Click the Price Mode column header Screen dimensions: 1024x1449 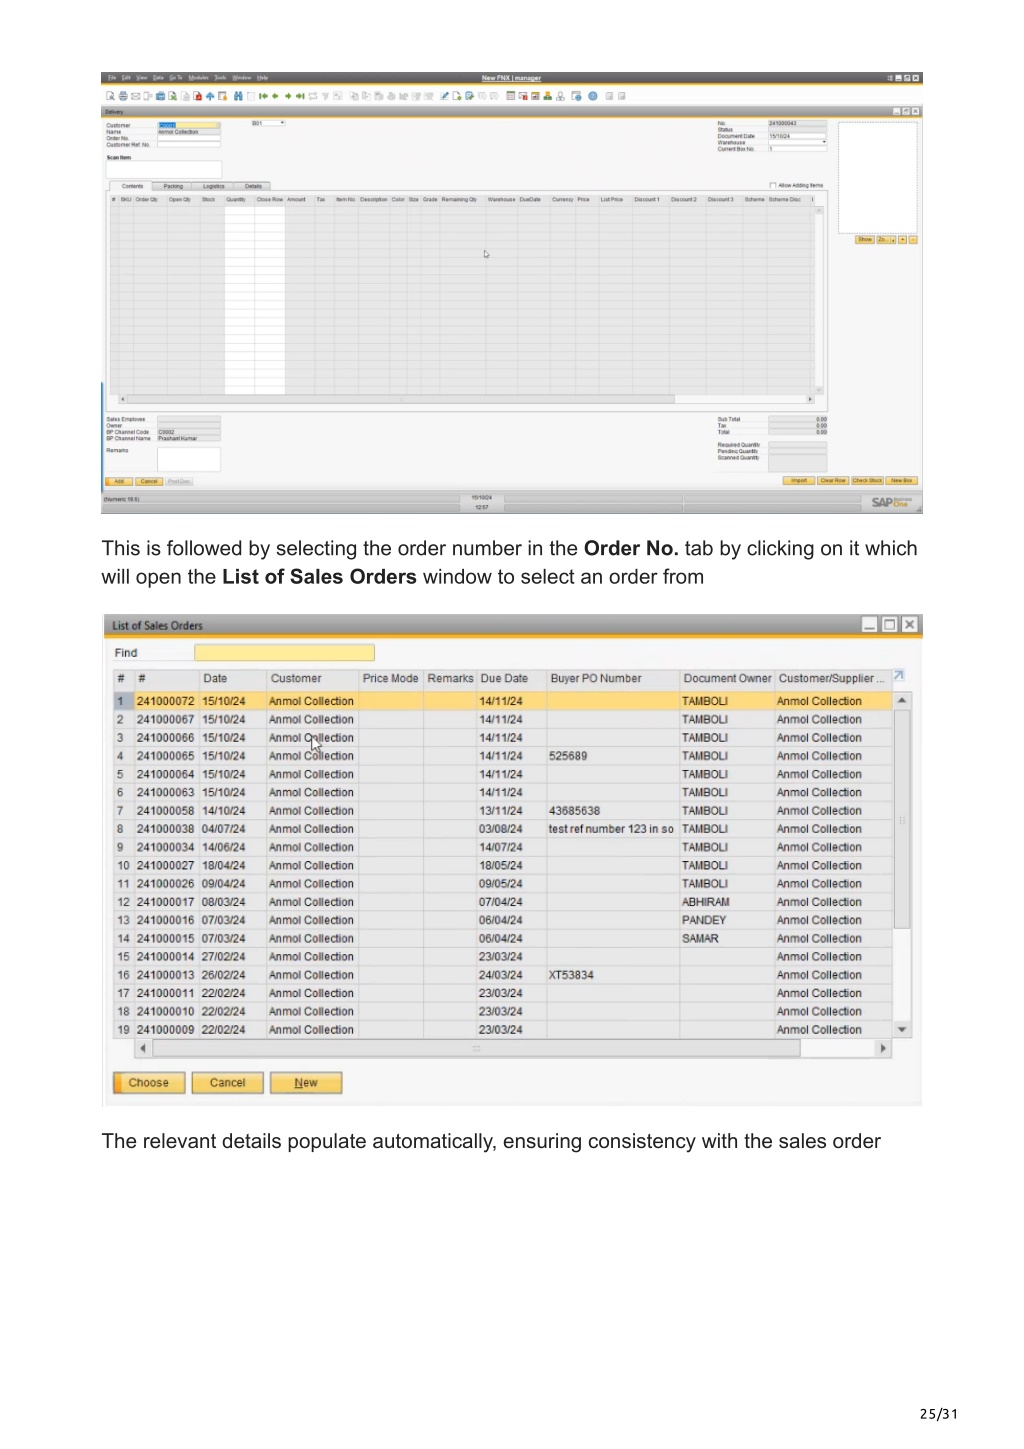pos(390,678)
